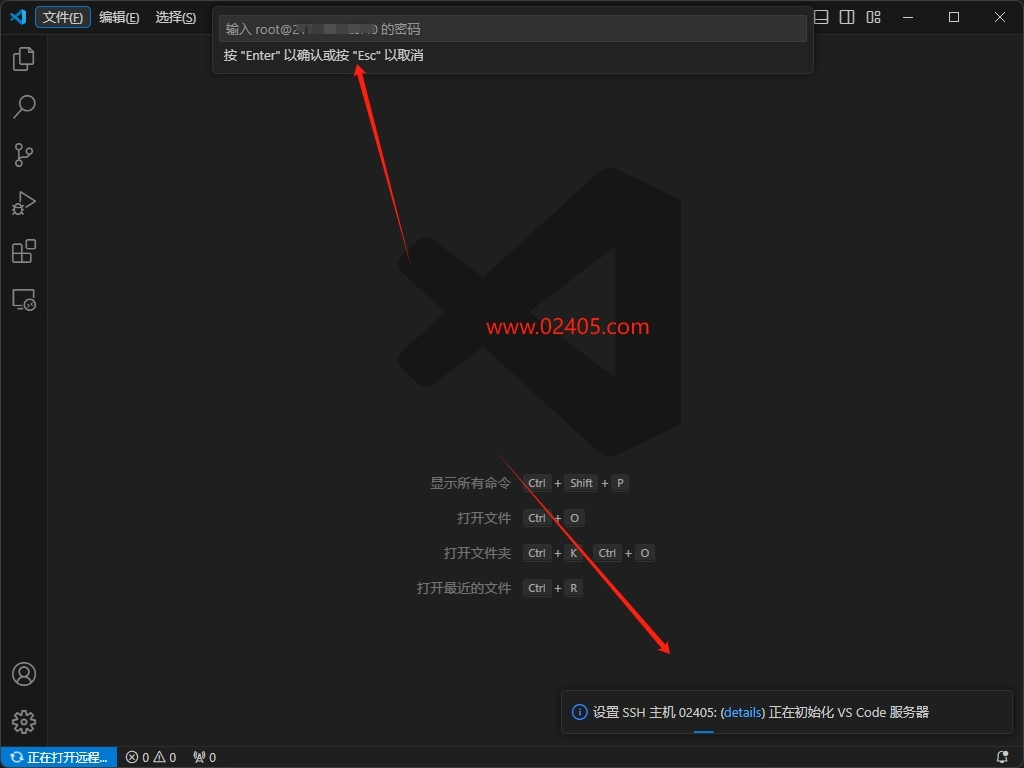Click the notifications bell in status bar
The width and height of the screenshot is (1024, 768).
(x=1002, y=757)
